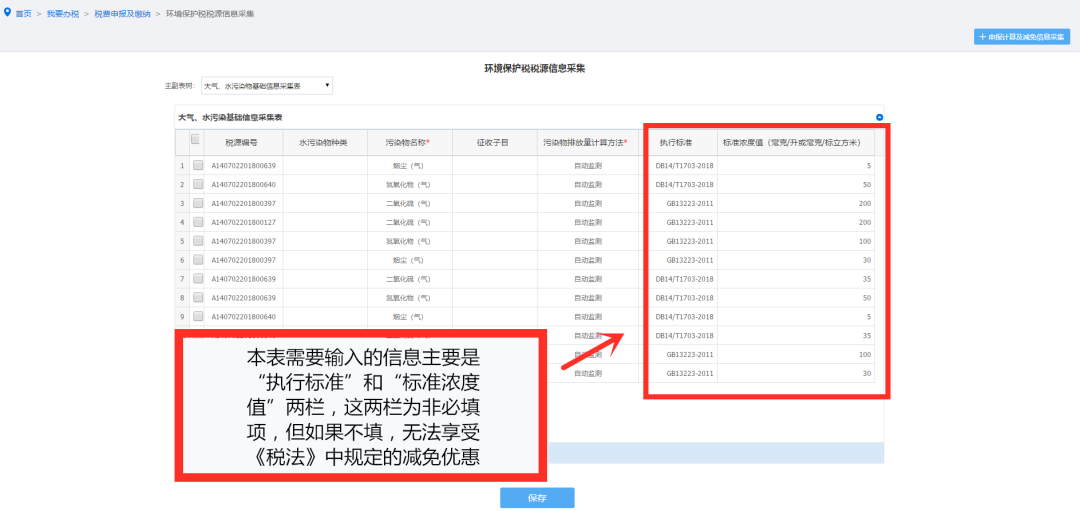Click the 烟尘(气) cell in row 1
The image size is (1080, 511).
coord(408,165)
